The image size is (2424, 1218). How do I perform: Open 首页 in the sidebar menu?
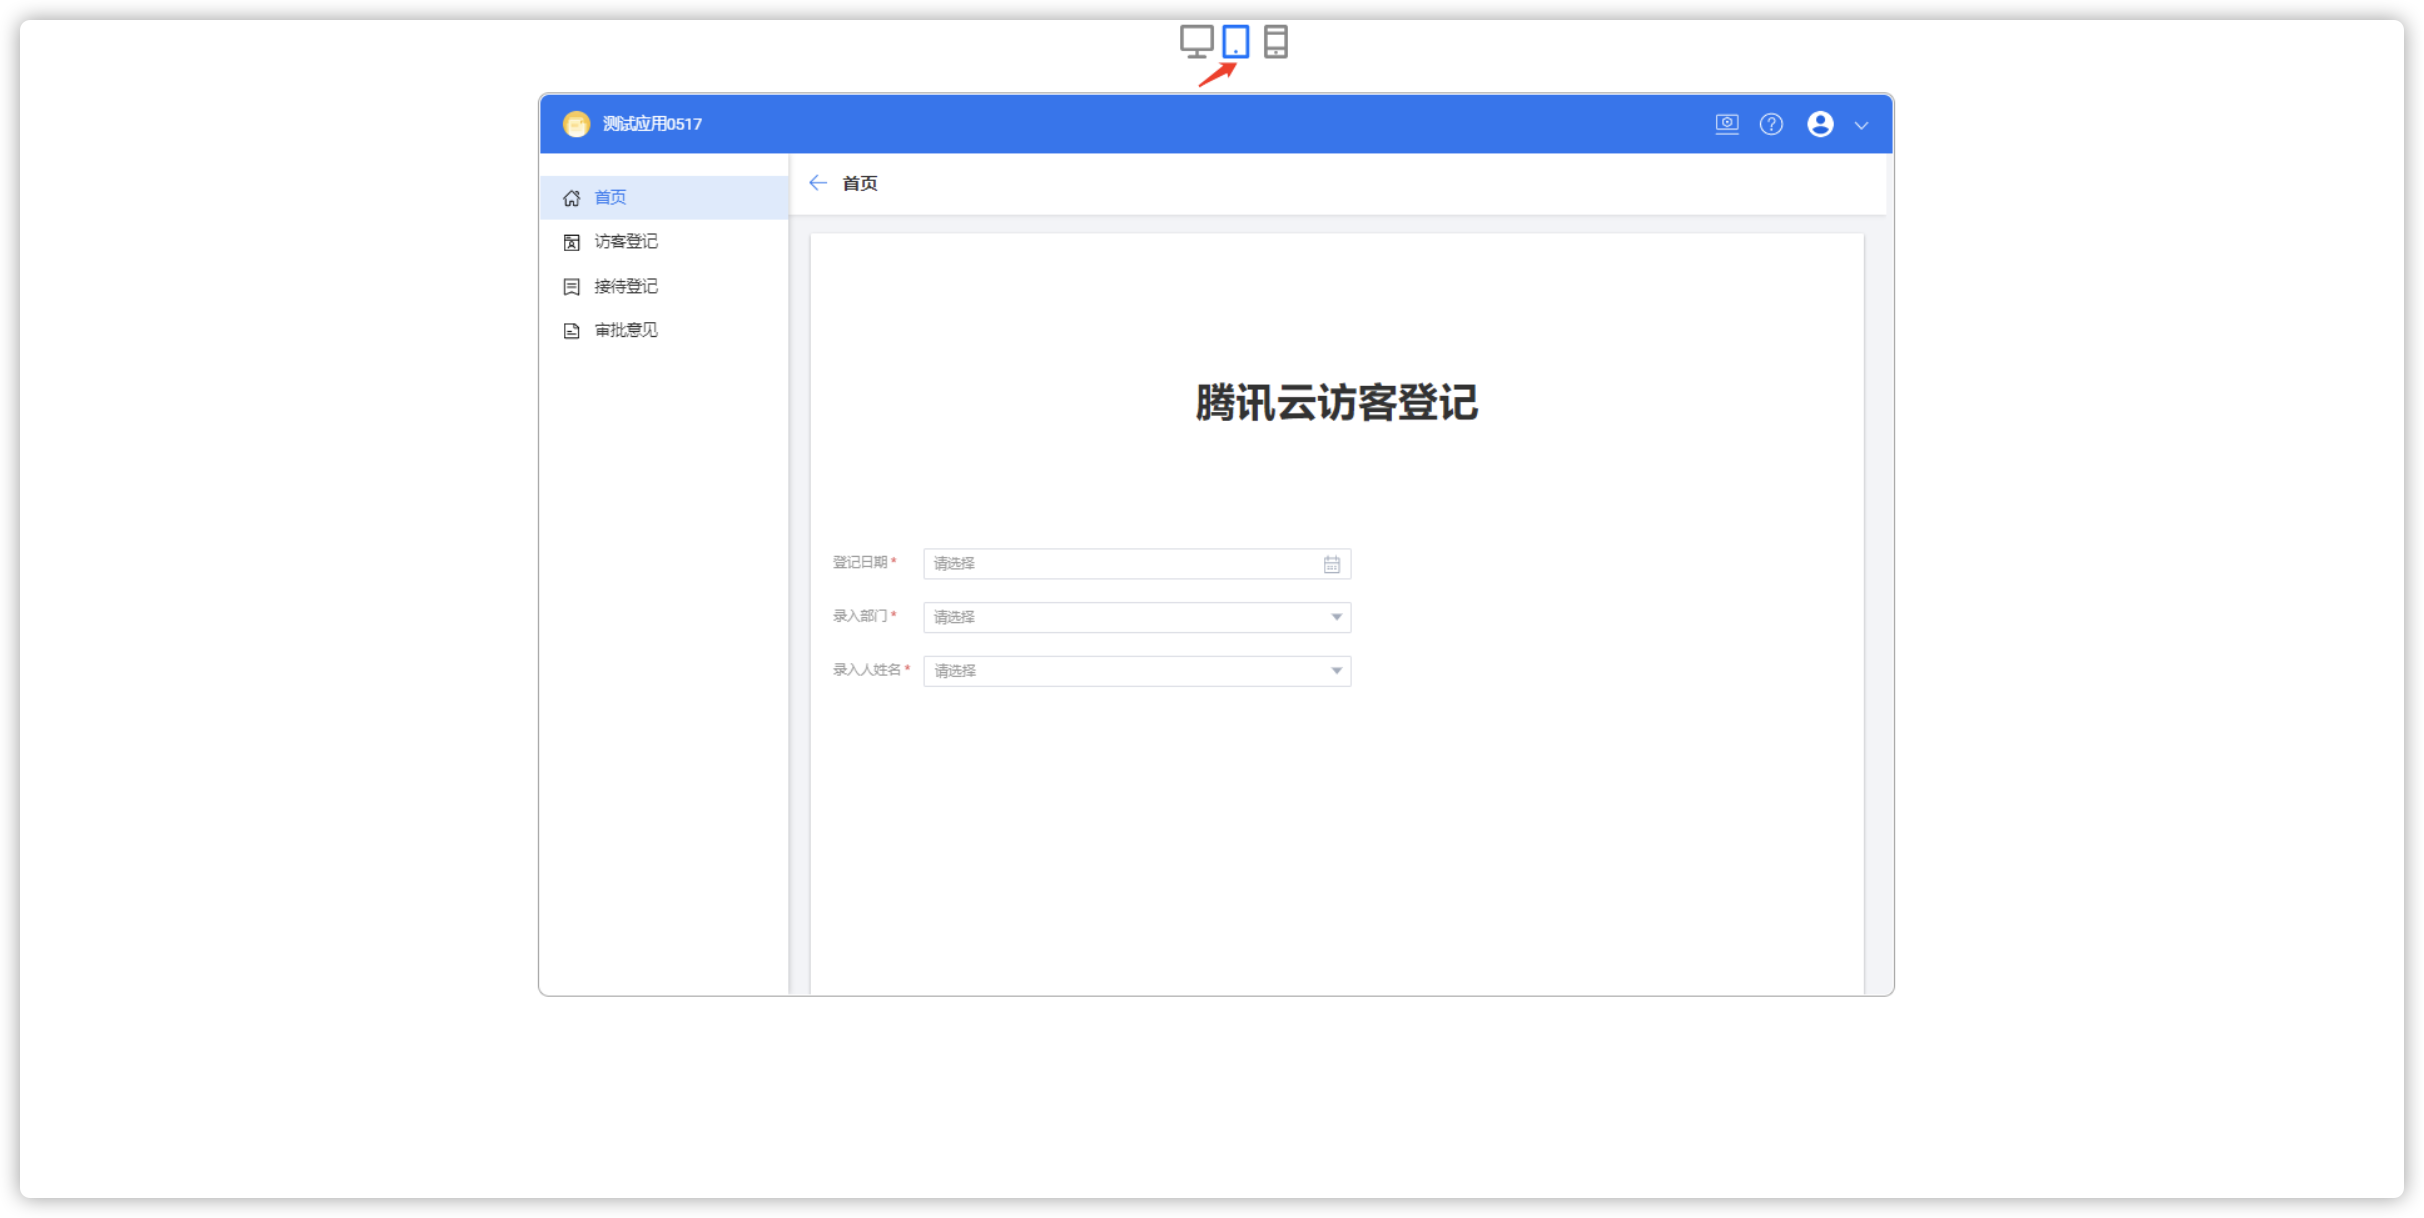(664, 197)
